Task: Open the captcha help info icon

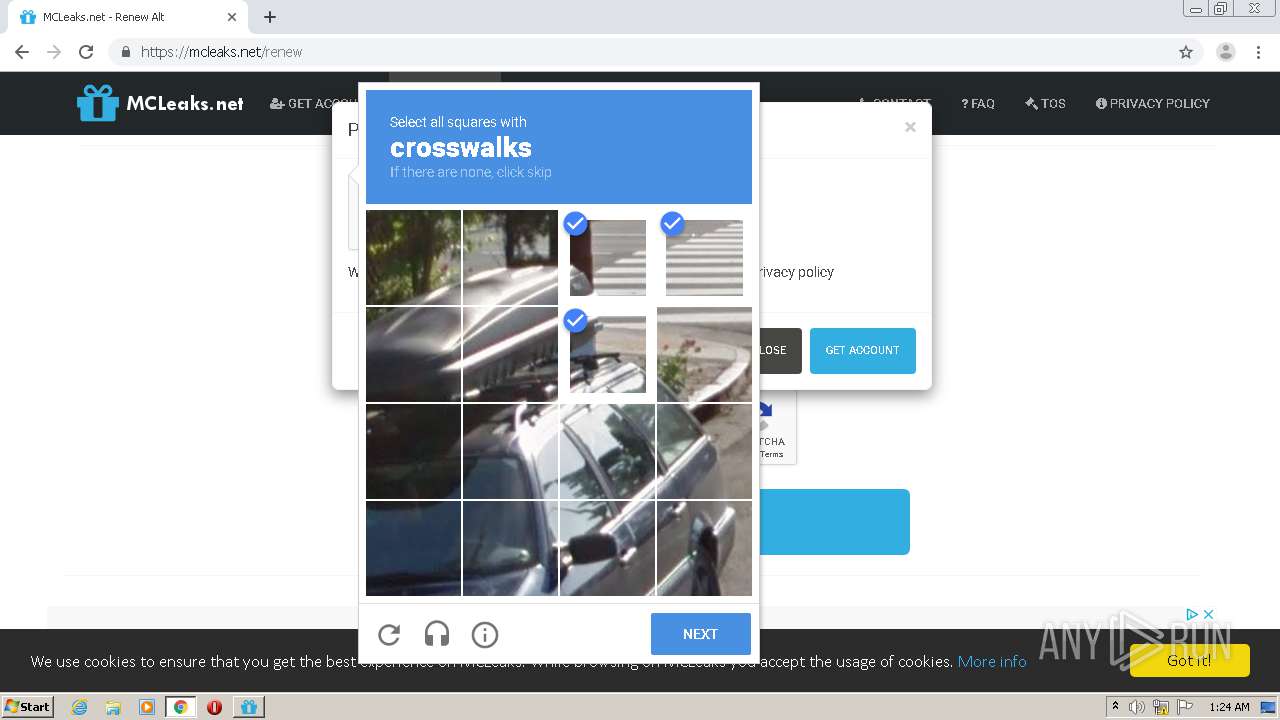Action: click(x=485, y=634)
